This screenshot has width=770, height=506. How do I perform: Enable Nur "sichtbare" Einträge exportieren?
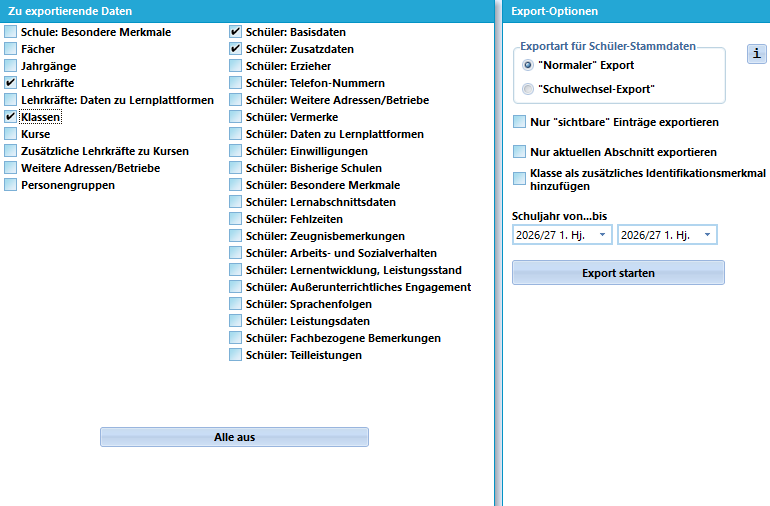click(x=519, y=122)
